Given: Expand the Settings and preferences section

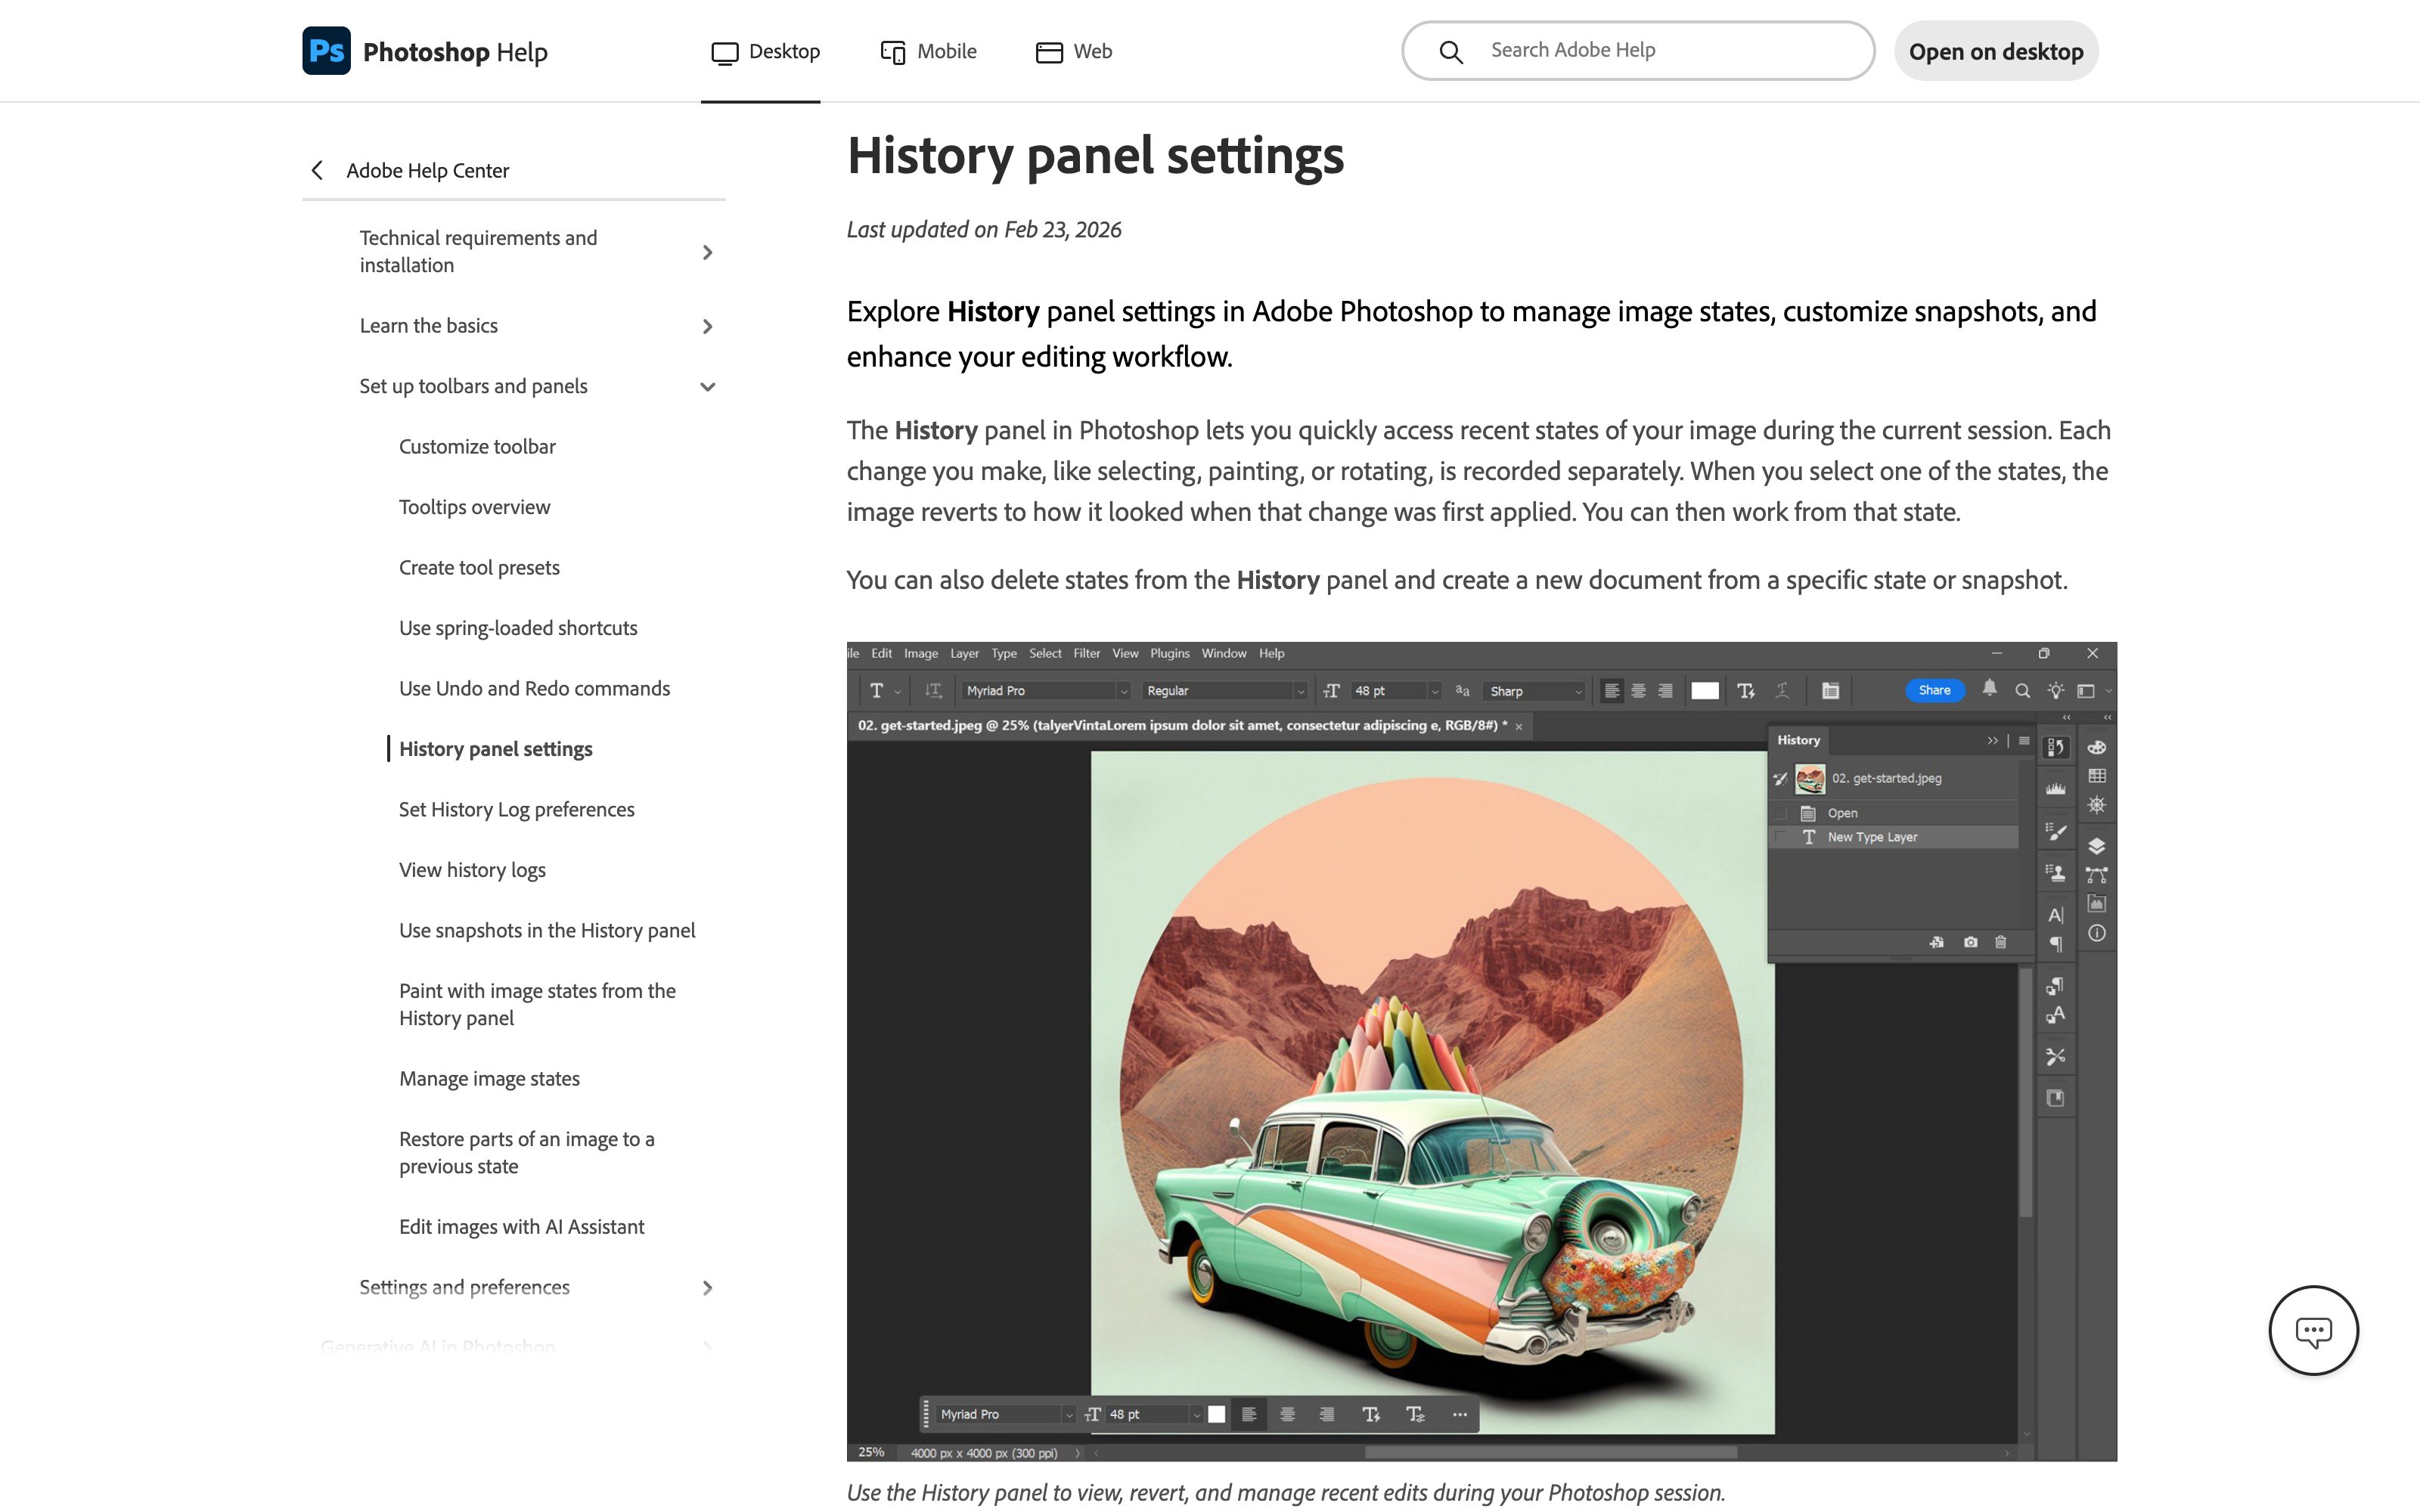Looking at the screenshot, I should (707, 1288).
